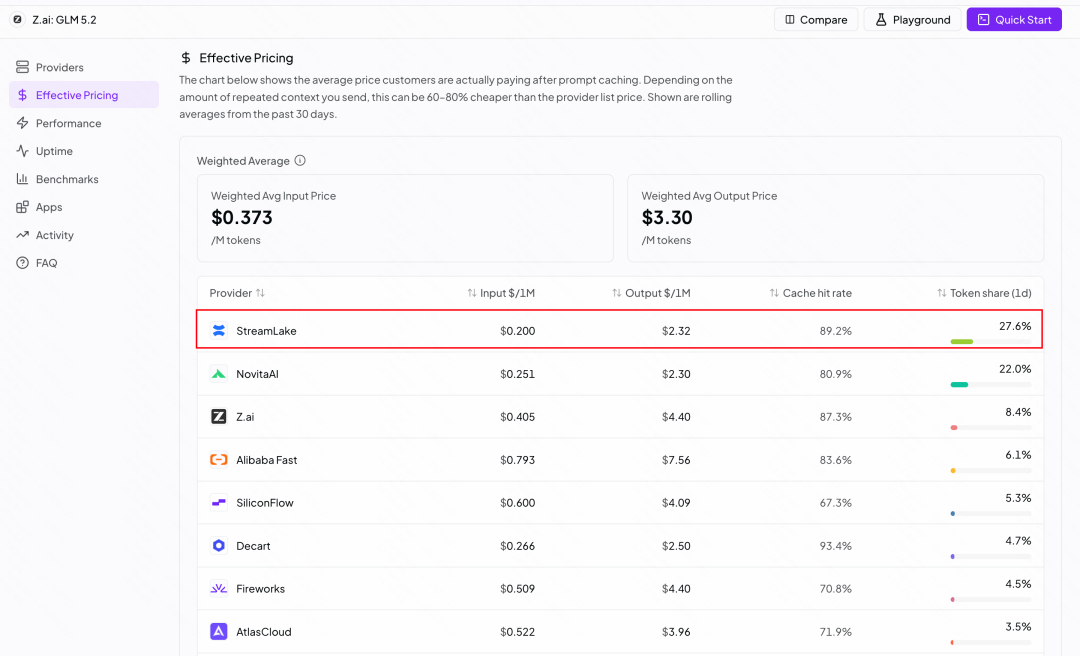Click the Fireworks provider name
The width and height of the screenshot is (1080, 656).
point(260,588)
